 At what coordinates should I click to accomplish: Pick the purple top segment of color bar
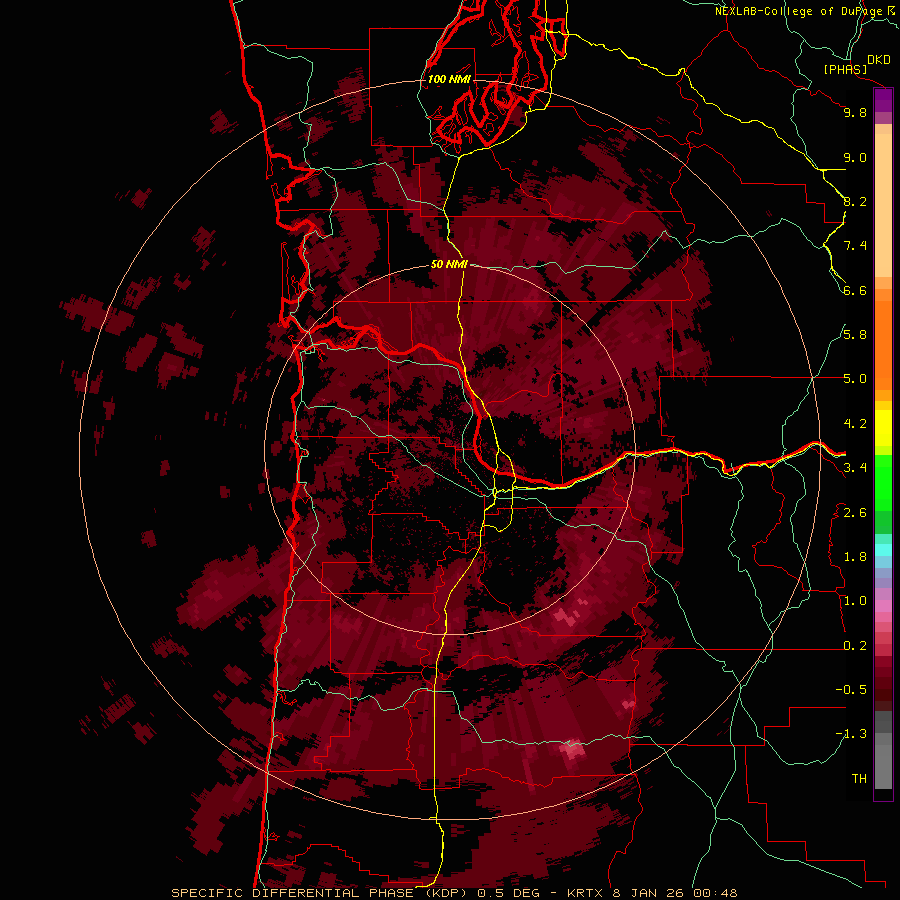pyautogui.click(x=883, y=100)
